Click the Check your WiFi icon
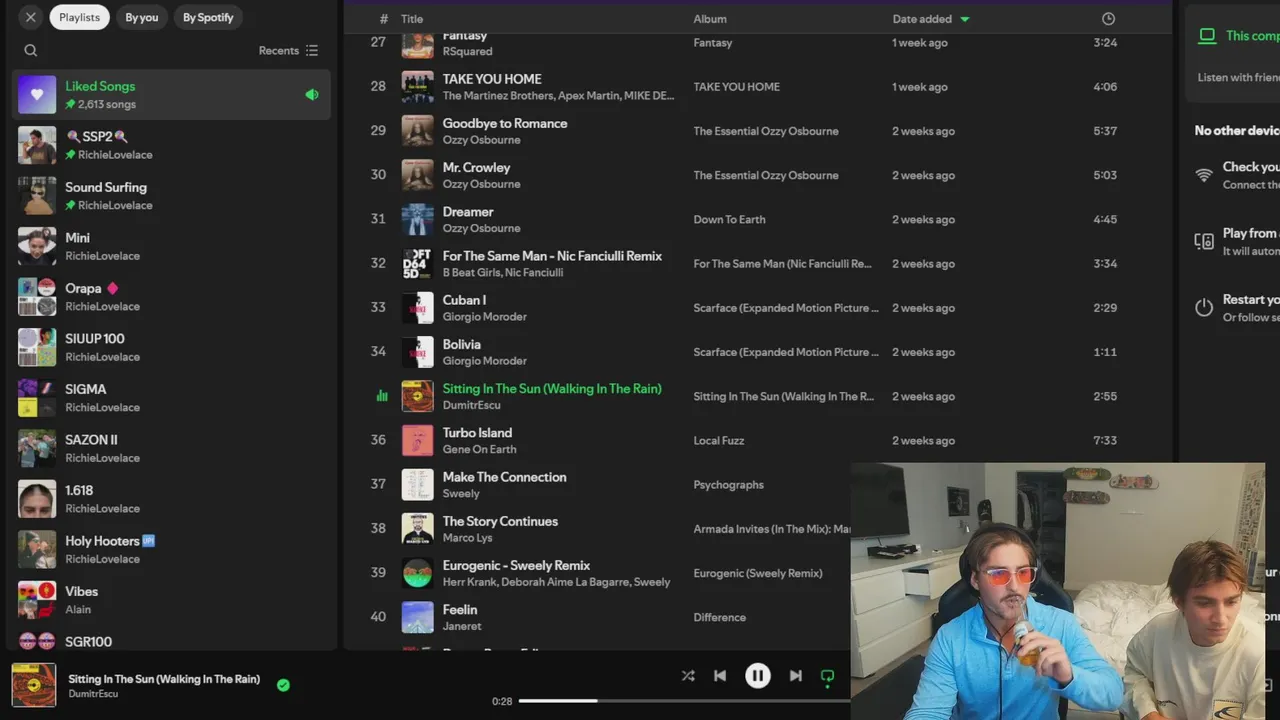Screen dimensions: 1280x720 pyautogui.click(x=1204, y=175)
